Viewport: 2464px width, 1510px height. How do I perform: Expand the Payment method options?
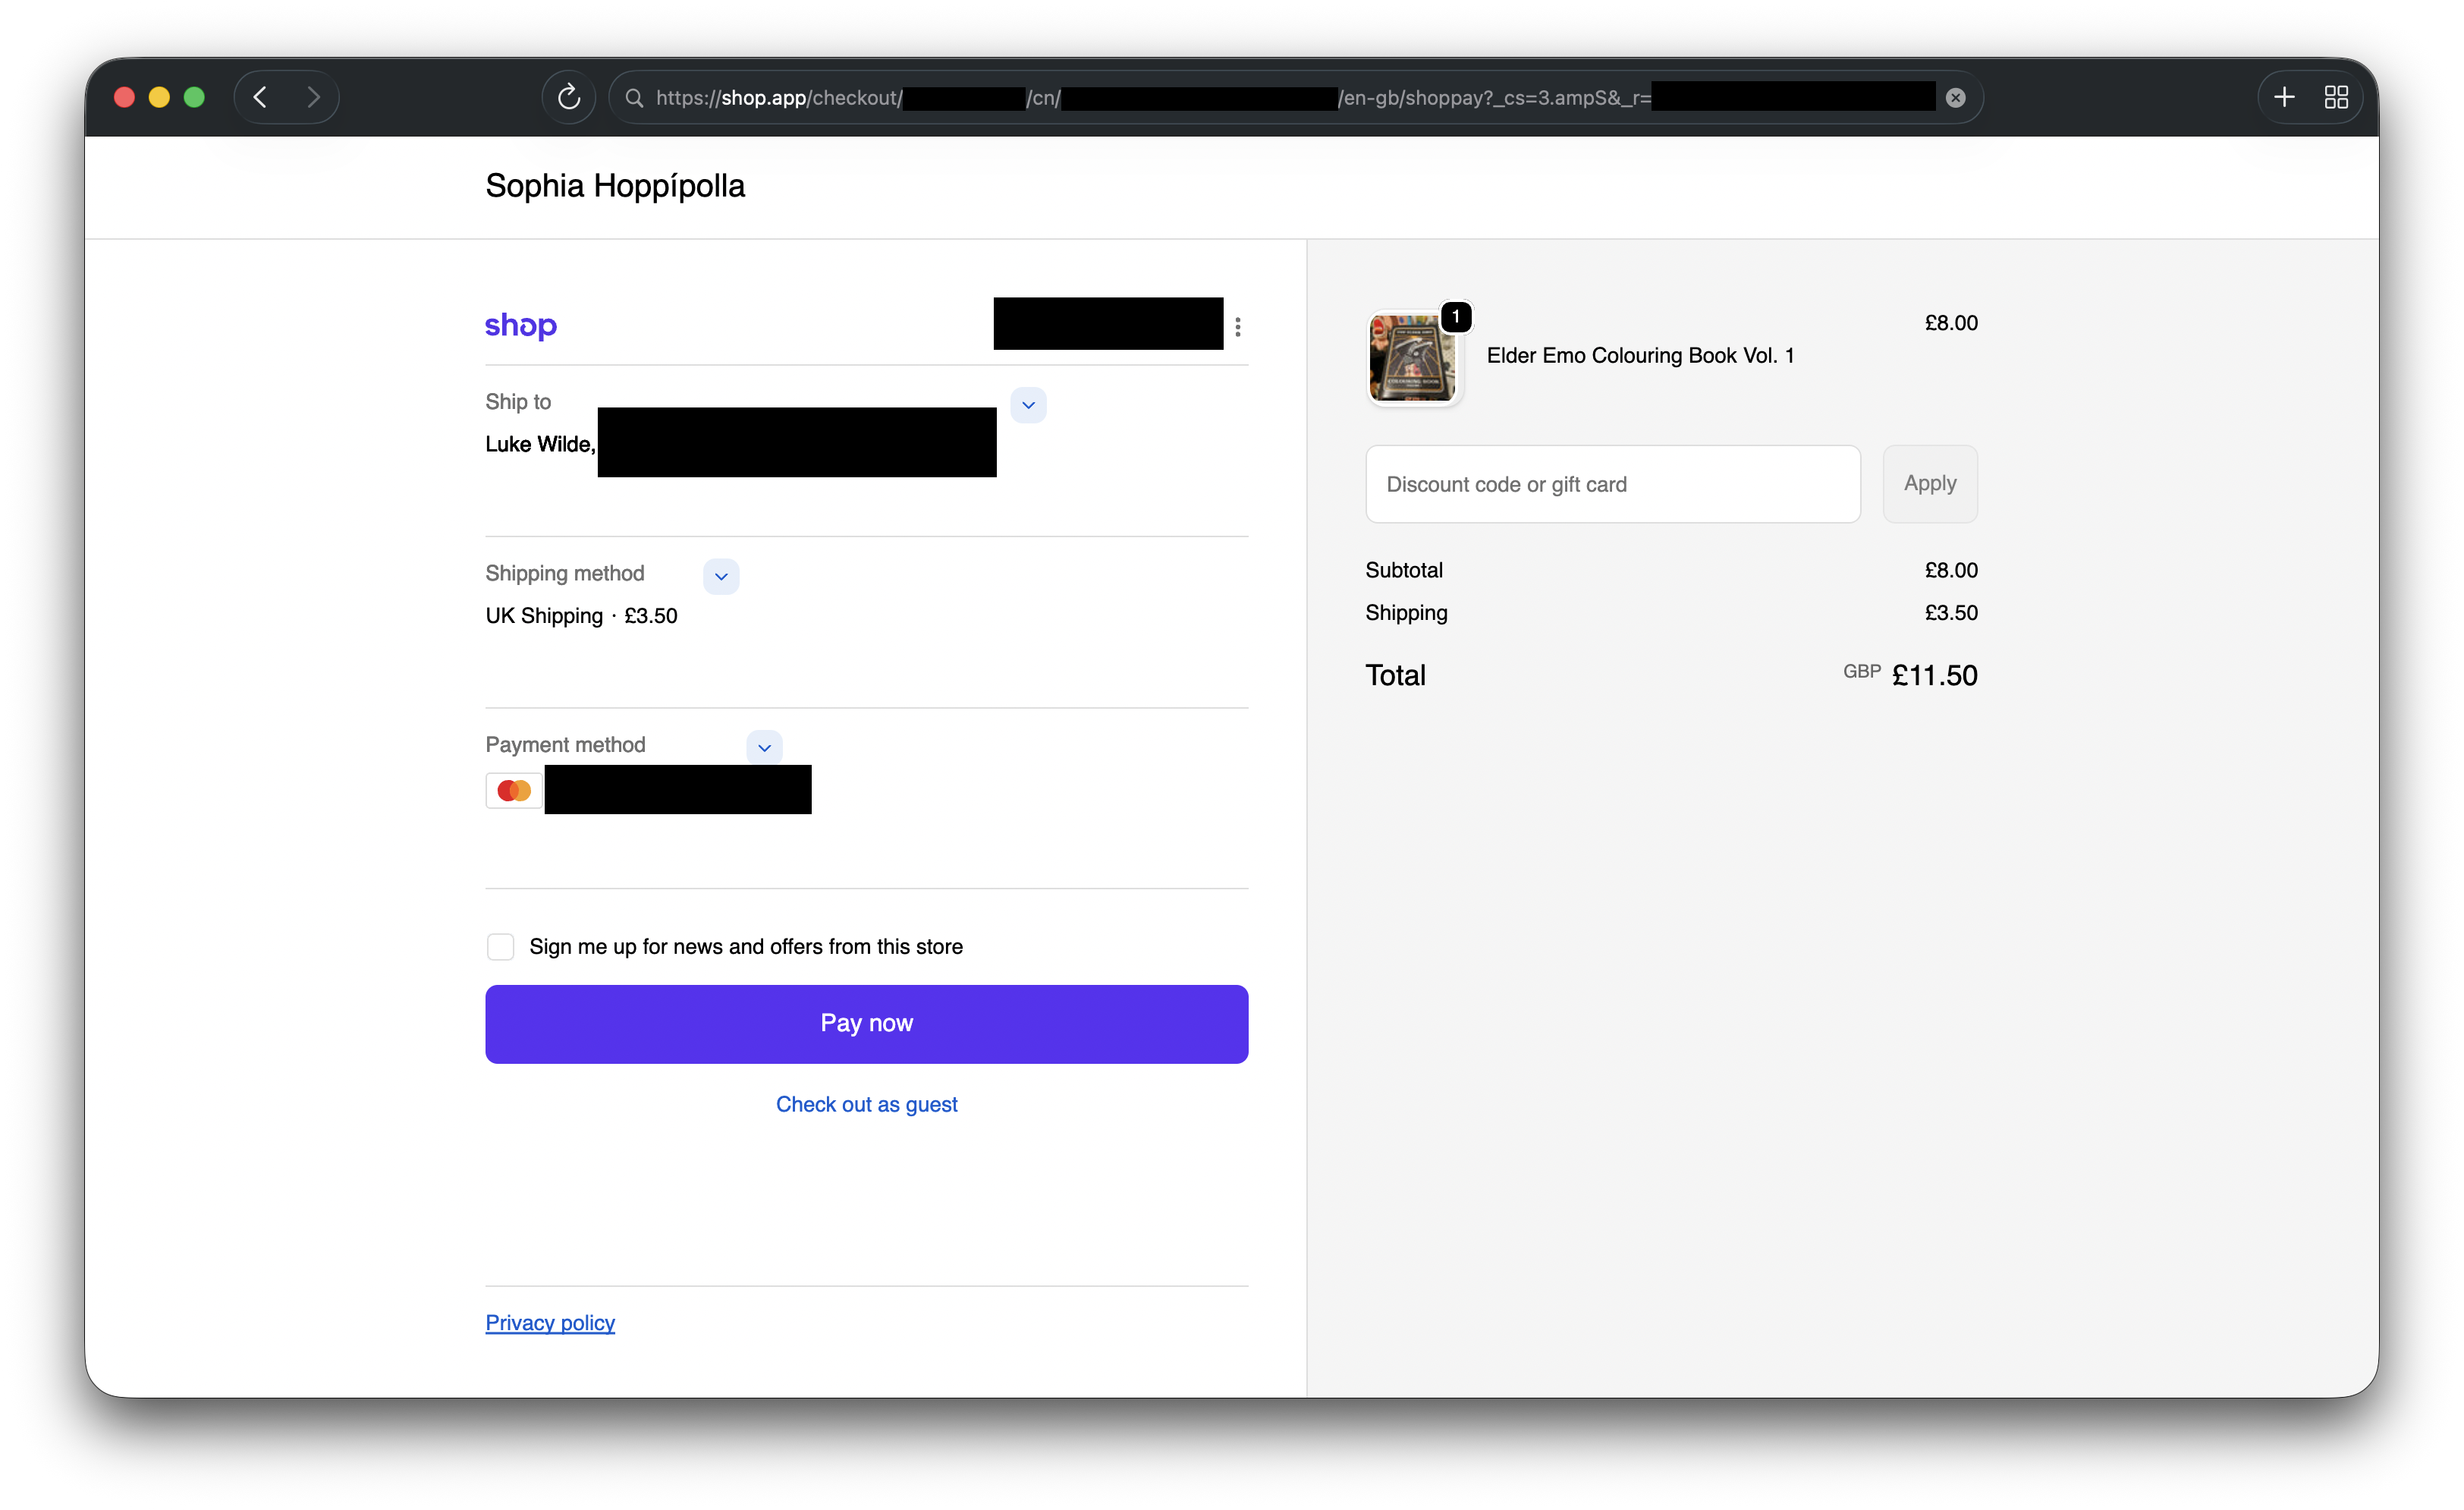764,747
